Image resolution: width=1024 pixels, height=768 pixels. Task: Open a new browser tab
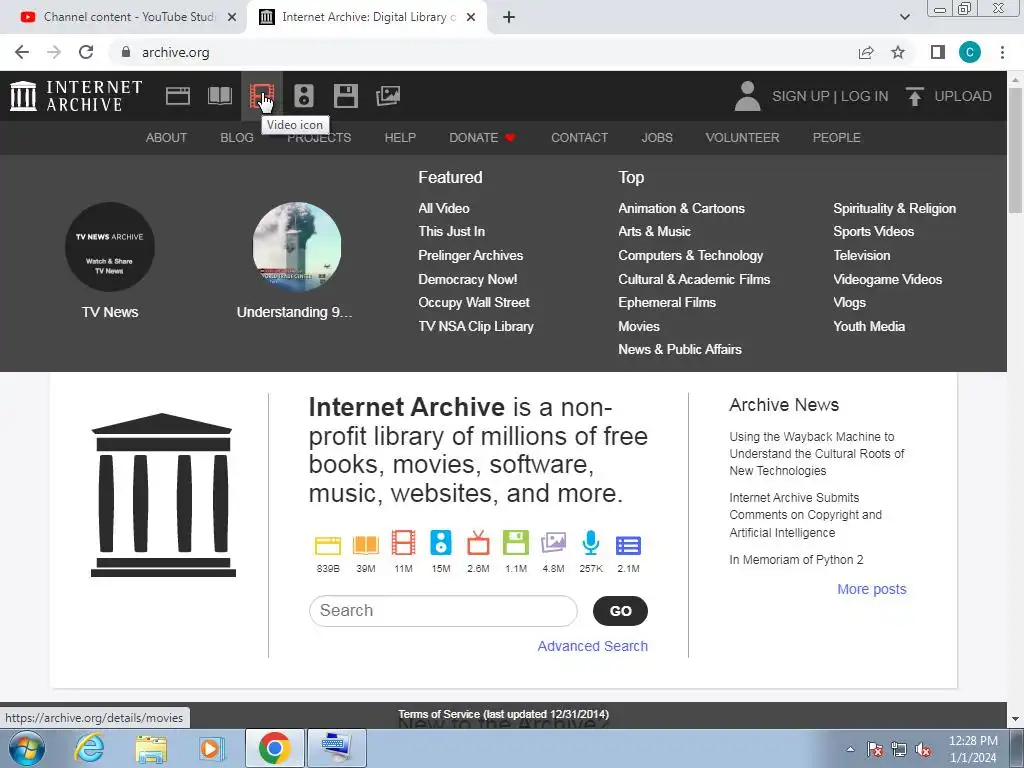click(509, 17)
